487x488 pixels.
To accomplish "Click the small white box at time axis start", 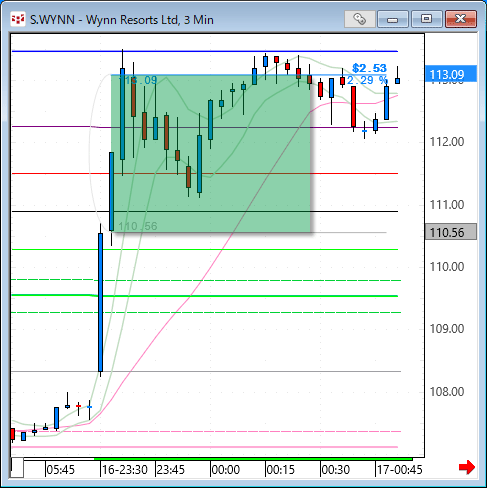I will (17, 468).
